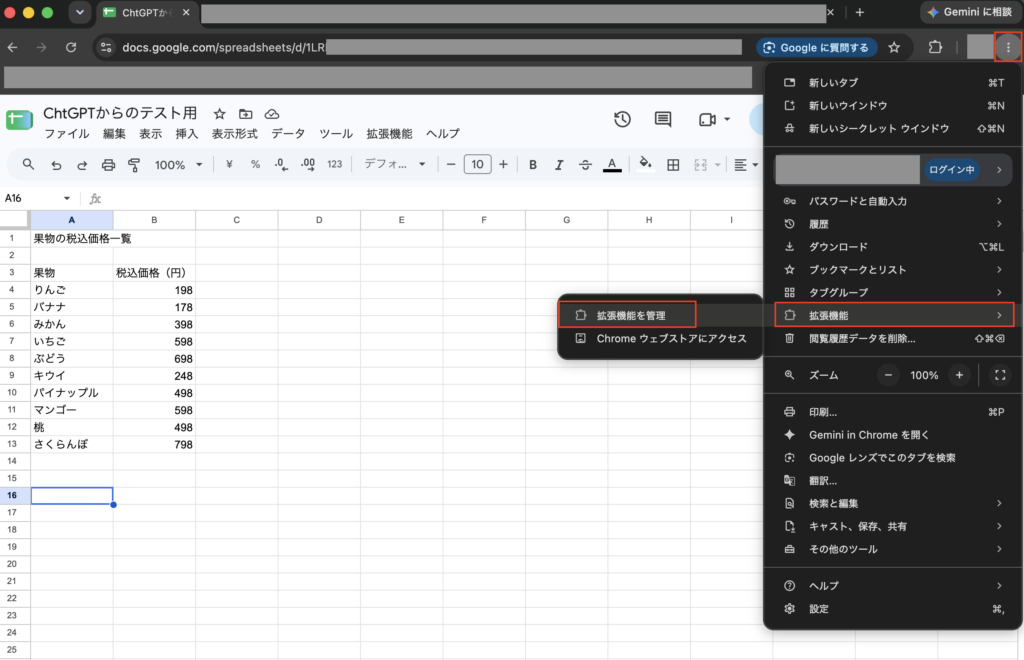Redo action in Sheets toolbar

click(x=82, y=165)
